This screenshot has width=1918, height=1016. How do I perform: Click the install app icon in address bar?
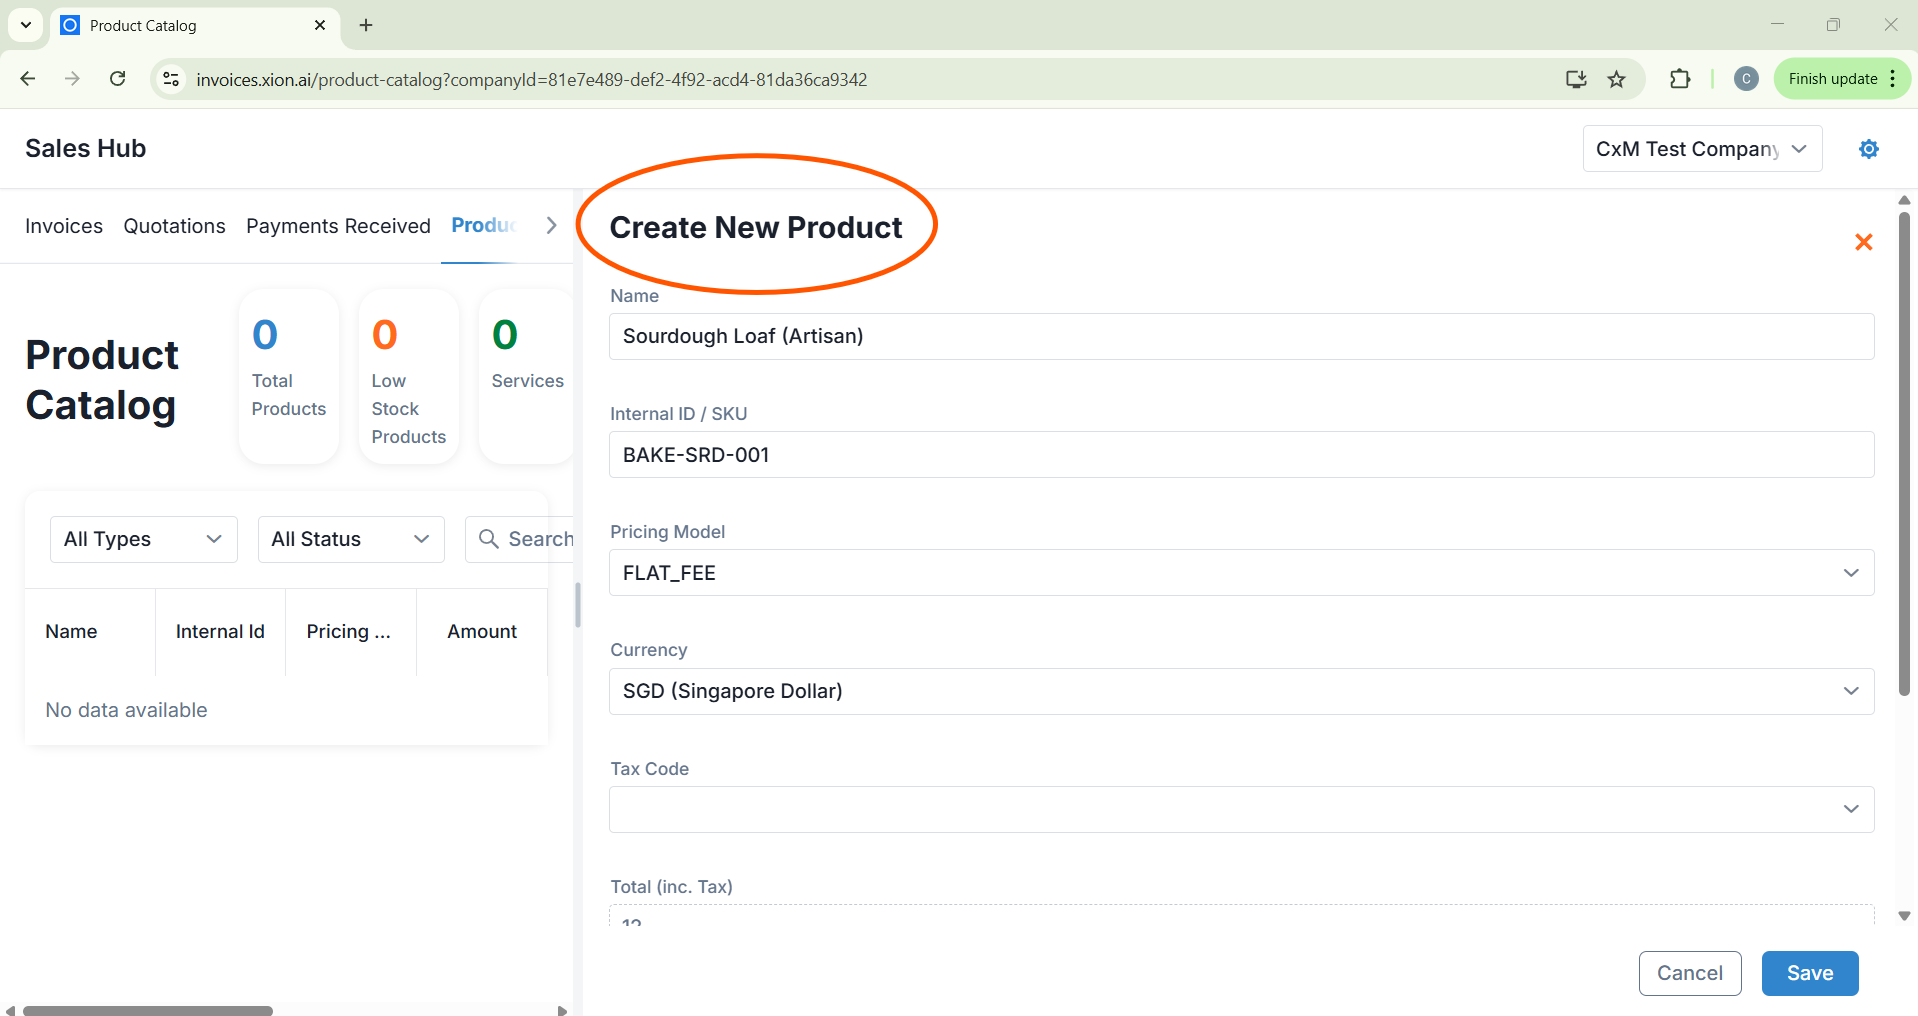click(x=1576, y=79)
